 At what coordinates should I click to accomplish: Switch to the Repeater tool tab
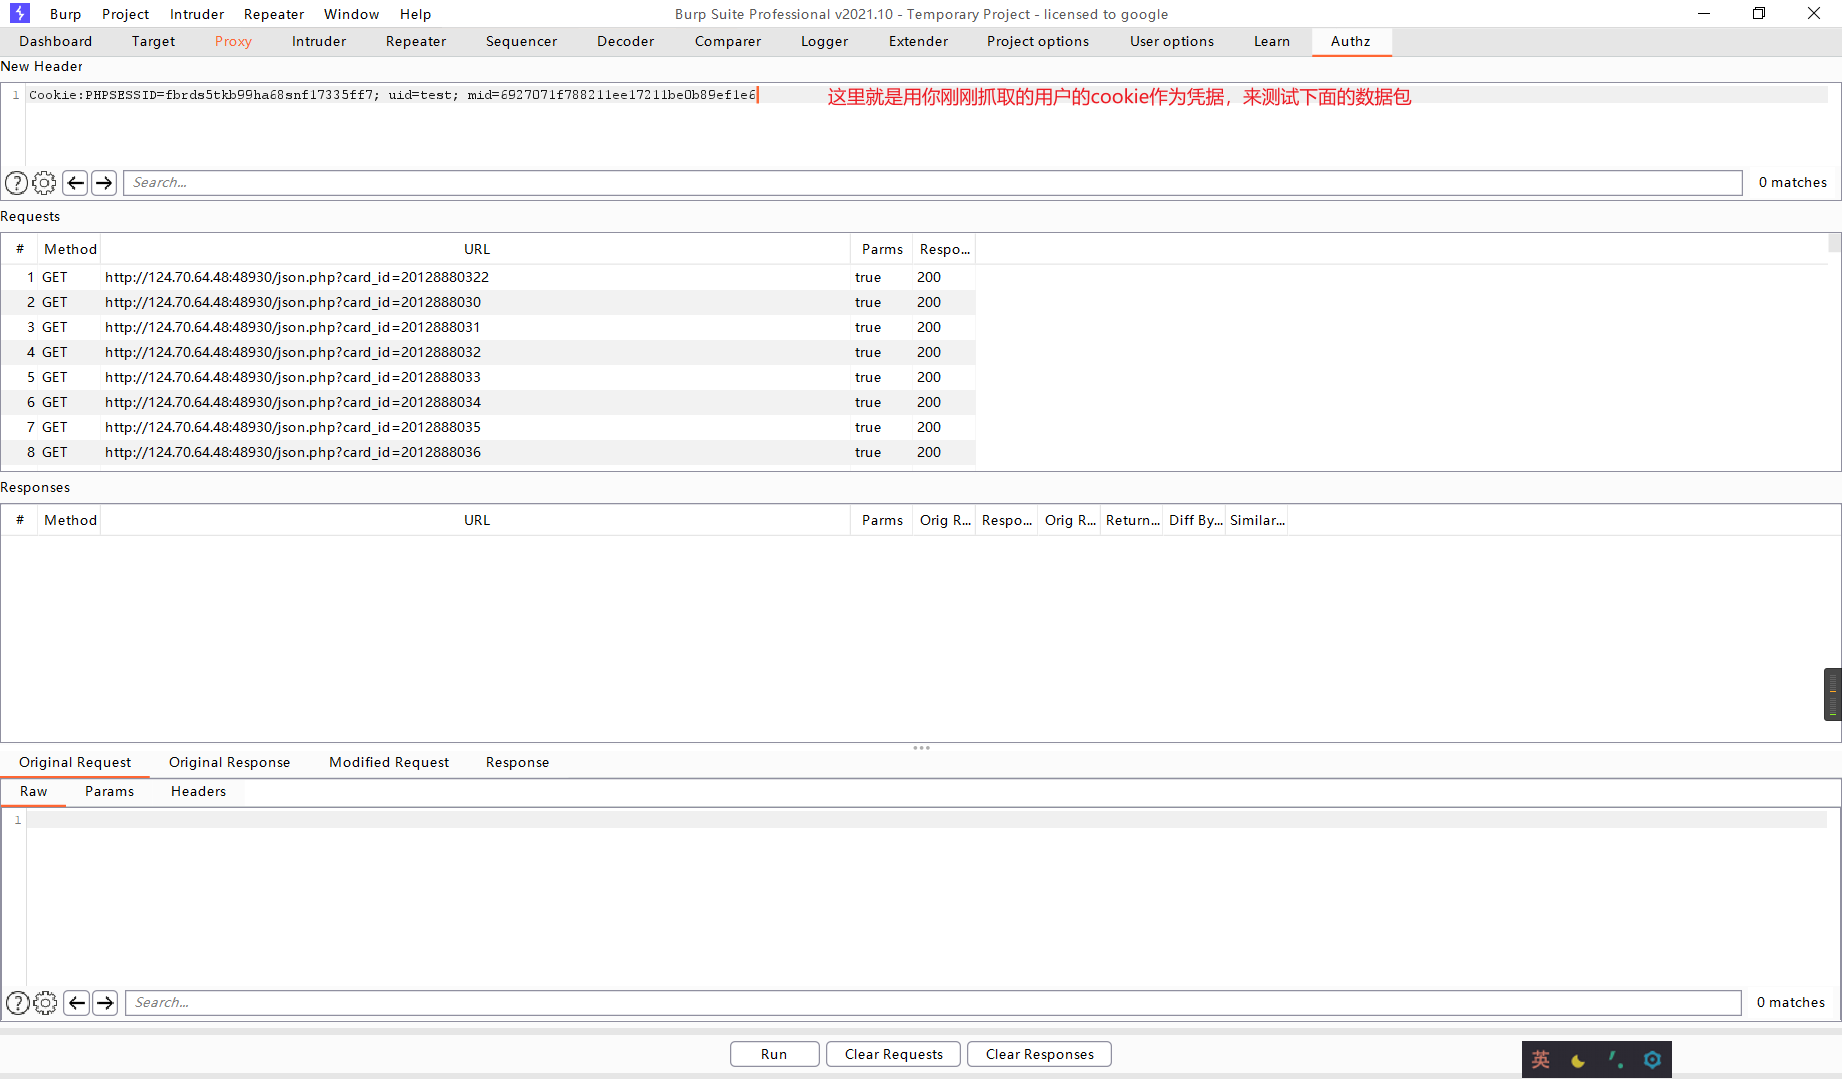pyautogui.click(x=416, y=42)
